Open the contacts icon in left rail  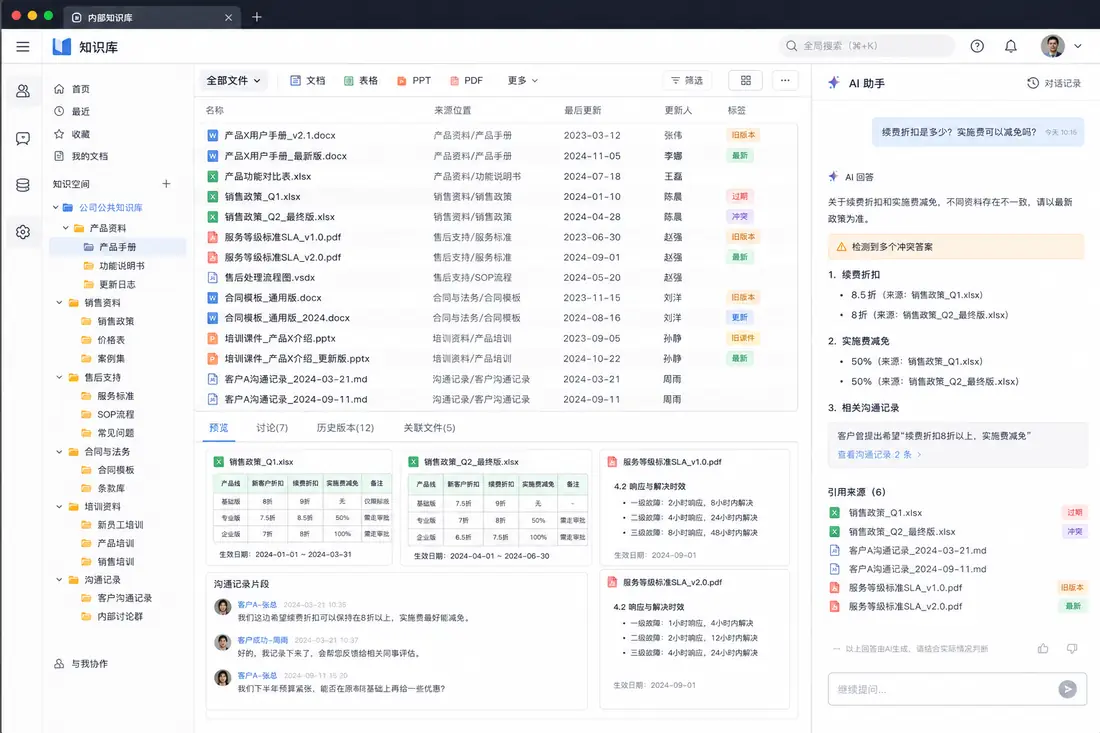pos(23,91)
